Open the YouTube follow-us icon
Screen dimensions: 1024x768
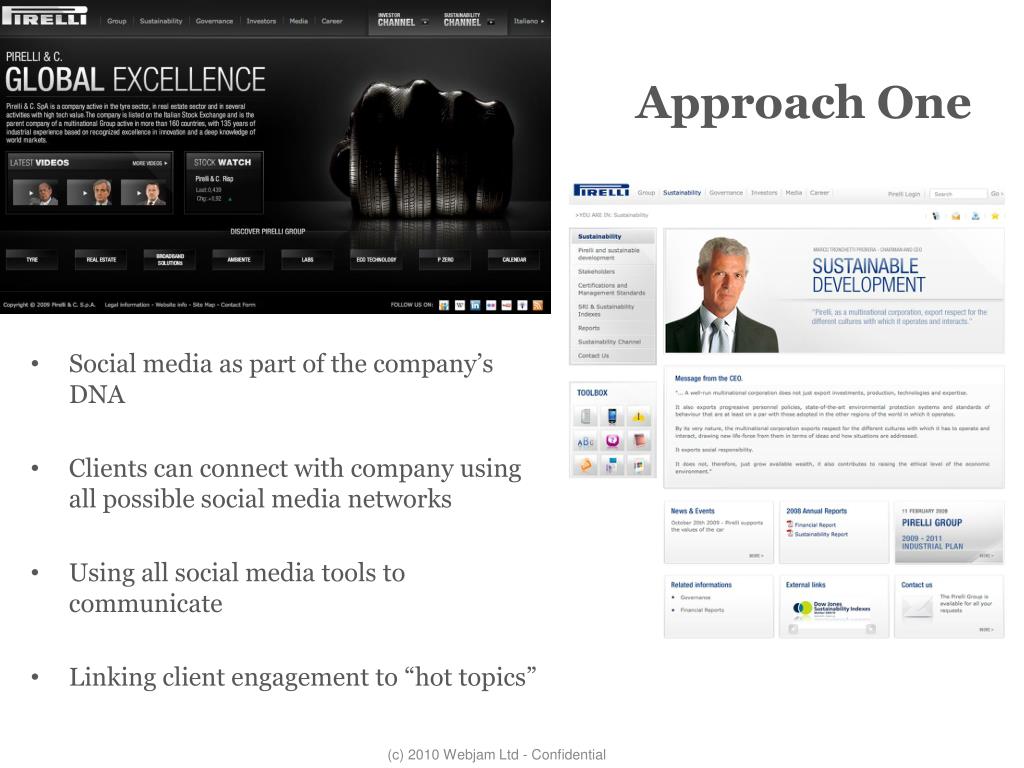(x=507, y=305)
